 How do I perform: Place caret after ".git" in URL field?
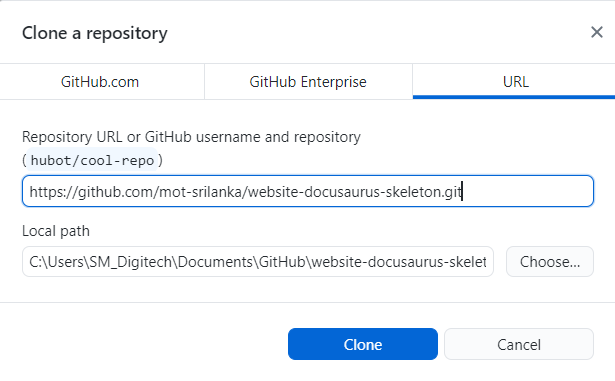[462, 192]
